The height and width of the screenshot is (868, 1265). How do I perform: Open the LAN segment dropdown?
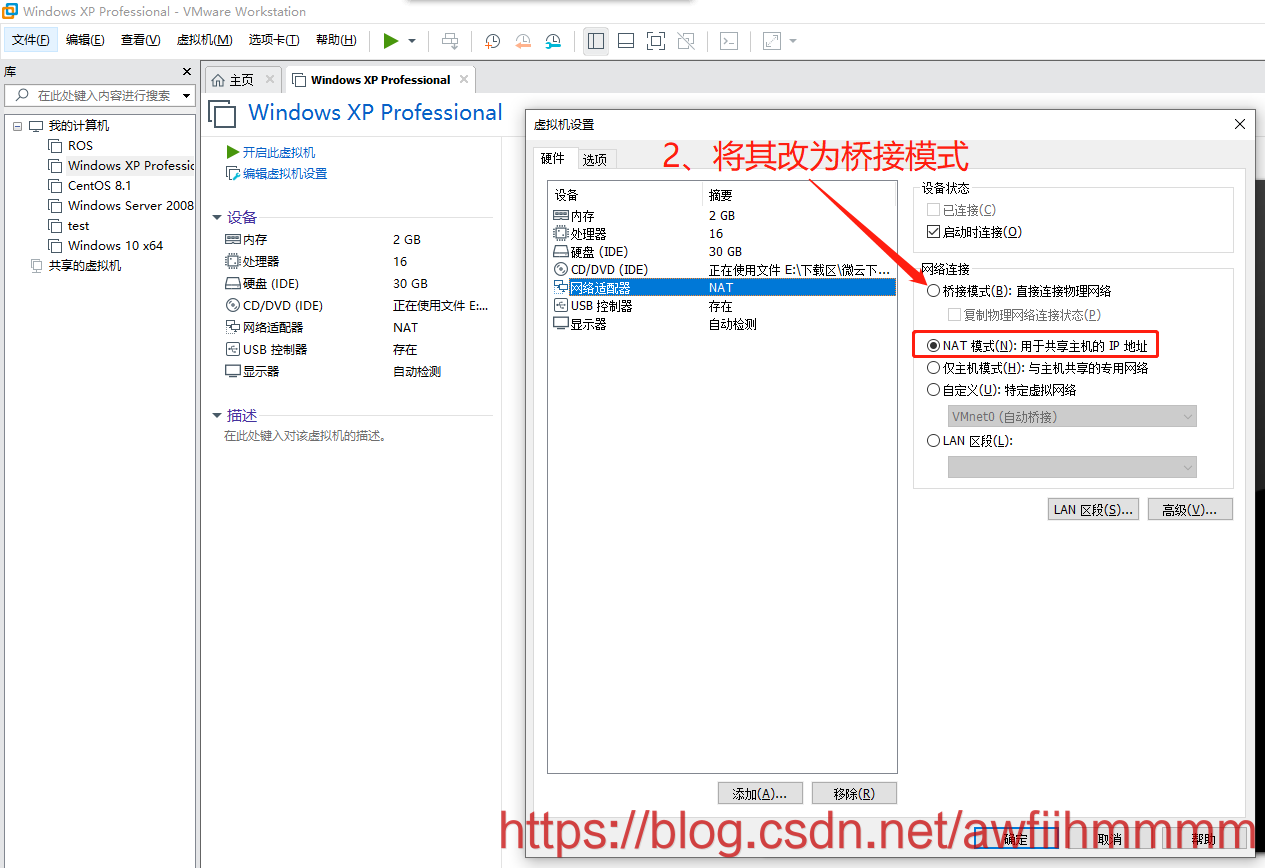point(1071,467)
